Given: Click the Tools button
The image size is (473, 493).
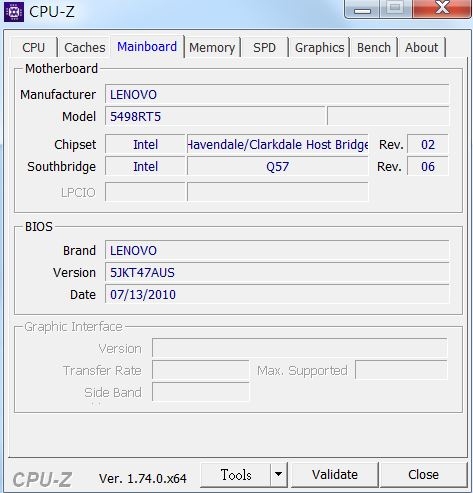Looking at the screenshot, I should [x=236, y=474].
